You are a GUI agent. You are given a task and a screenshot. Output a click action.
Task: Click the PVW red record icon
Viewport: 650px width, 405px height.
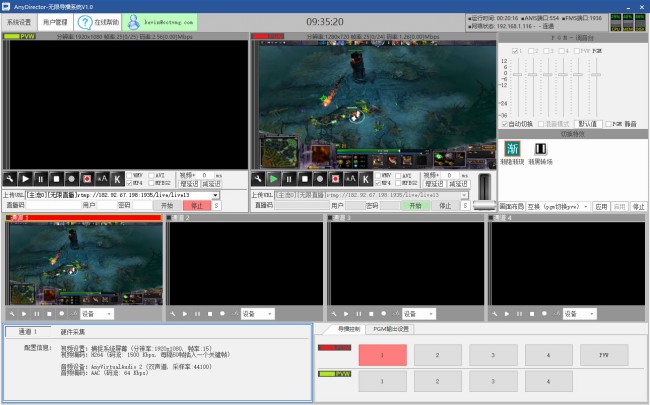tap(87, 179)
